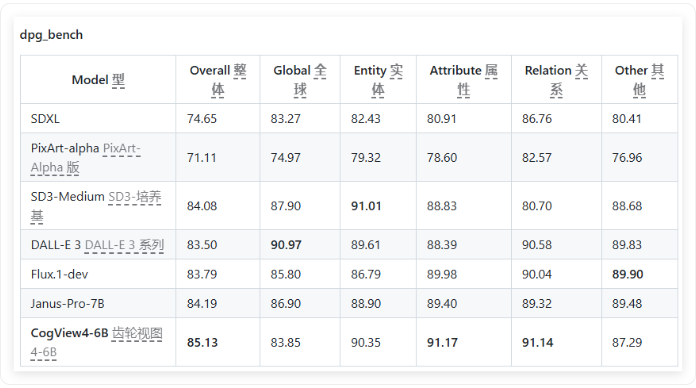Select the DALL-E 3 model name cell
Screen dimensions: 696x388
tap(98, 245)
